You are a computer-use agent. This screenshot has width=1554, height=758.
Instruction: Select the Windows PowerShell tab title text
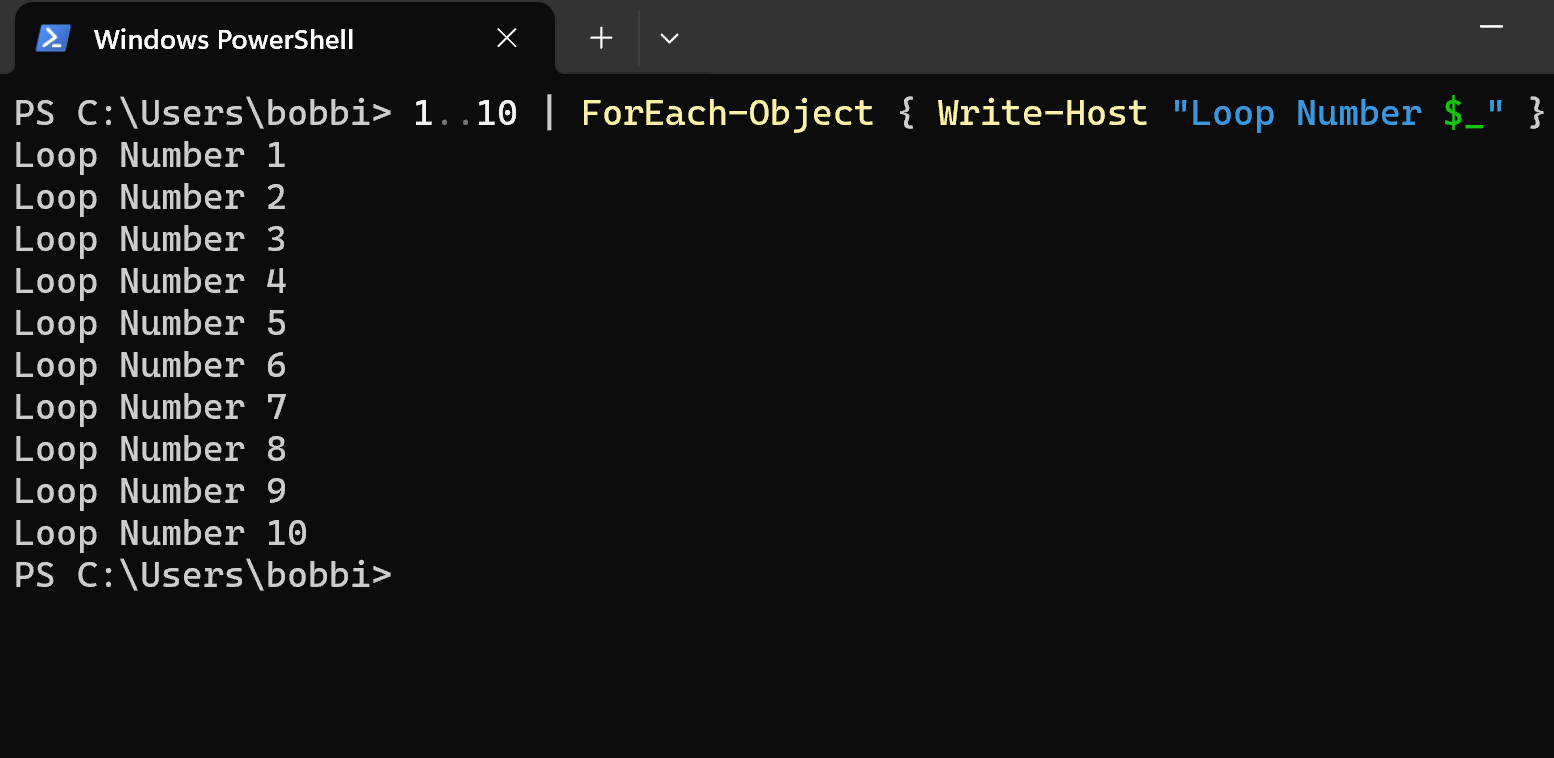click(223, 38)
